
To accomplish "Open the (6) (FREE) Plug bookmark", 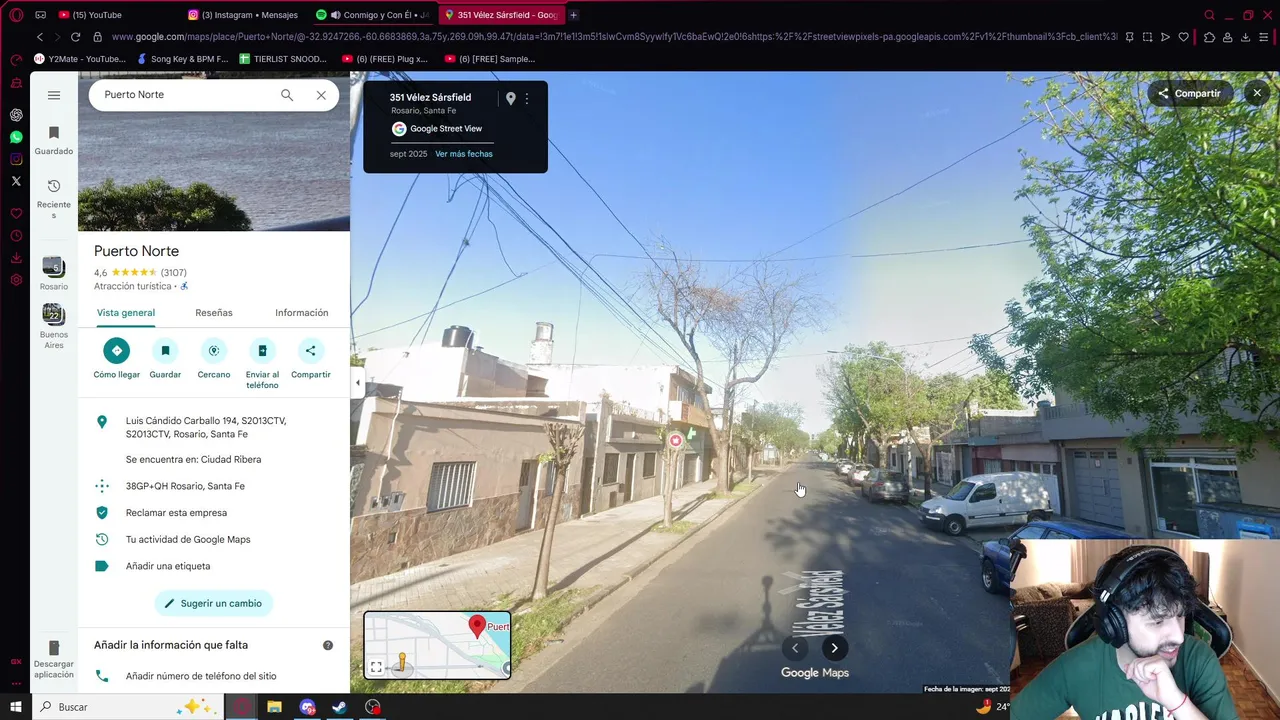I will click(x=385, y=59).
